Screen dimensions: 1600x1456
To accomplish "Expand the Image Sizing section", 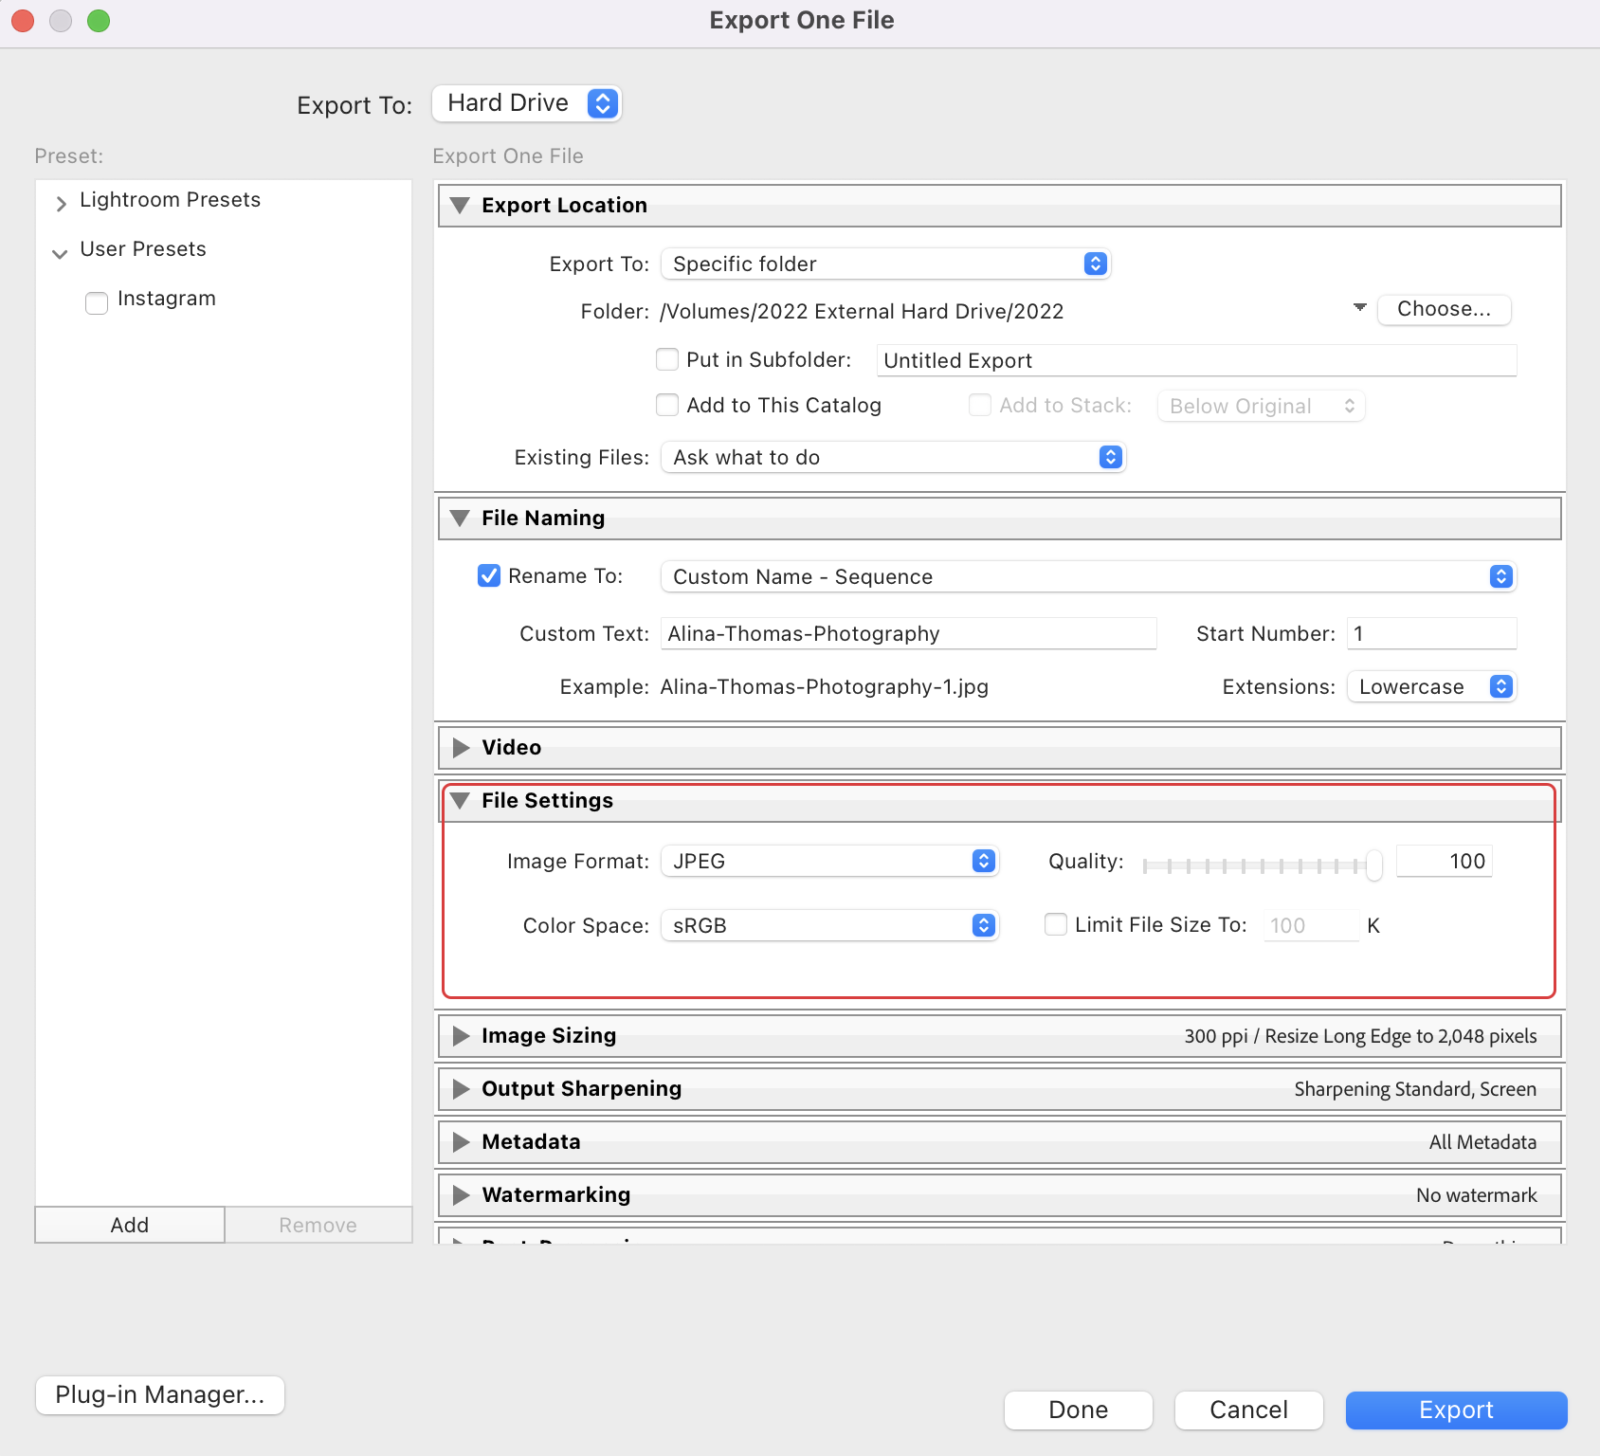I will [461, 1036].
